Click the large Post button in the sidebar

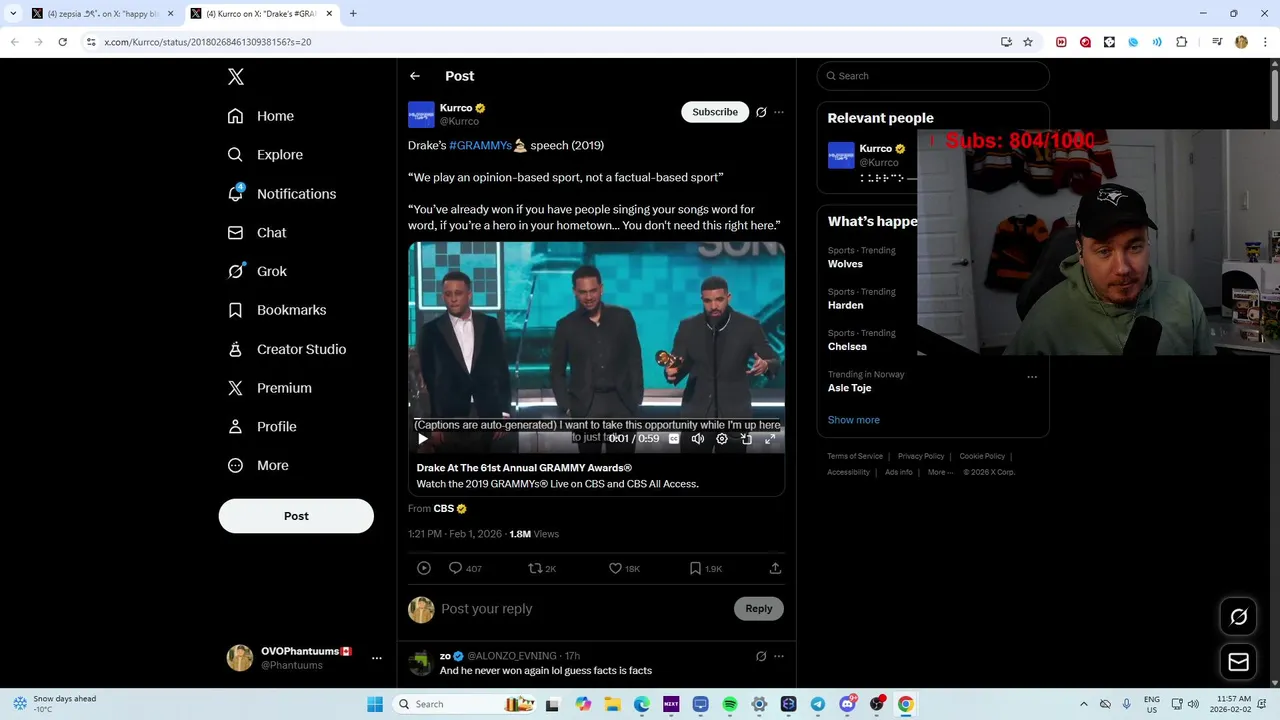click(x=296, y=516)
